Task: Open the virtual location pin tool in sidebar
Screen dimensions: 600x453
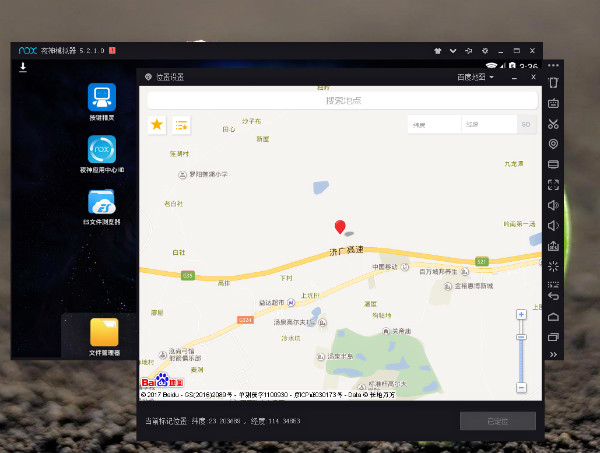Action: click(x=553, y=144)
